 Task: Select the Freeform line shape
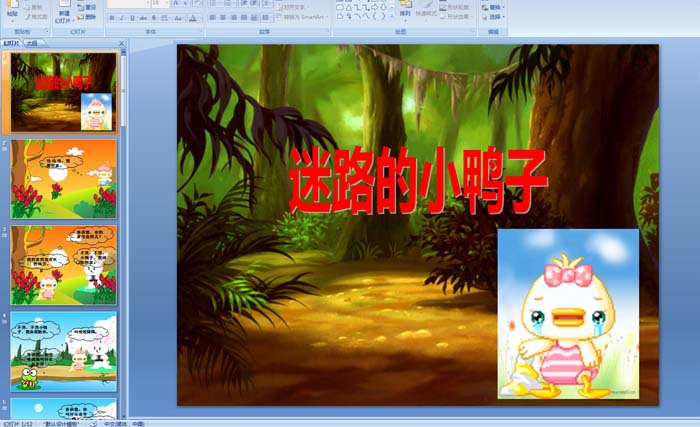366,16
